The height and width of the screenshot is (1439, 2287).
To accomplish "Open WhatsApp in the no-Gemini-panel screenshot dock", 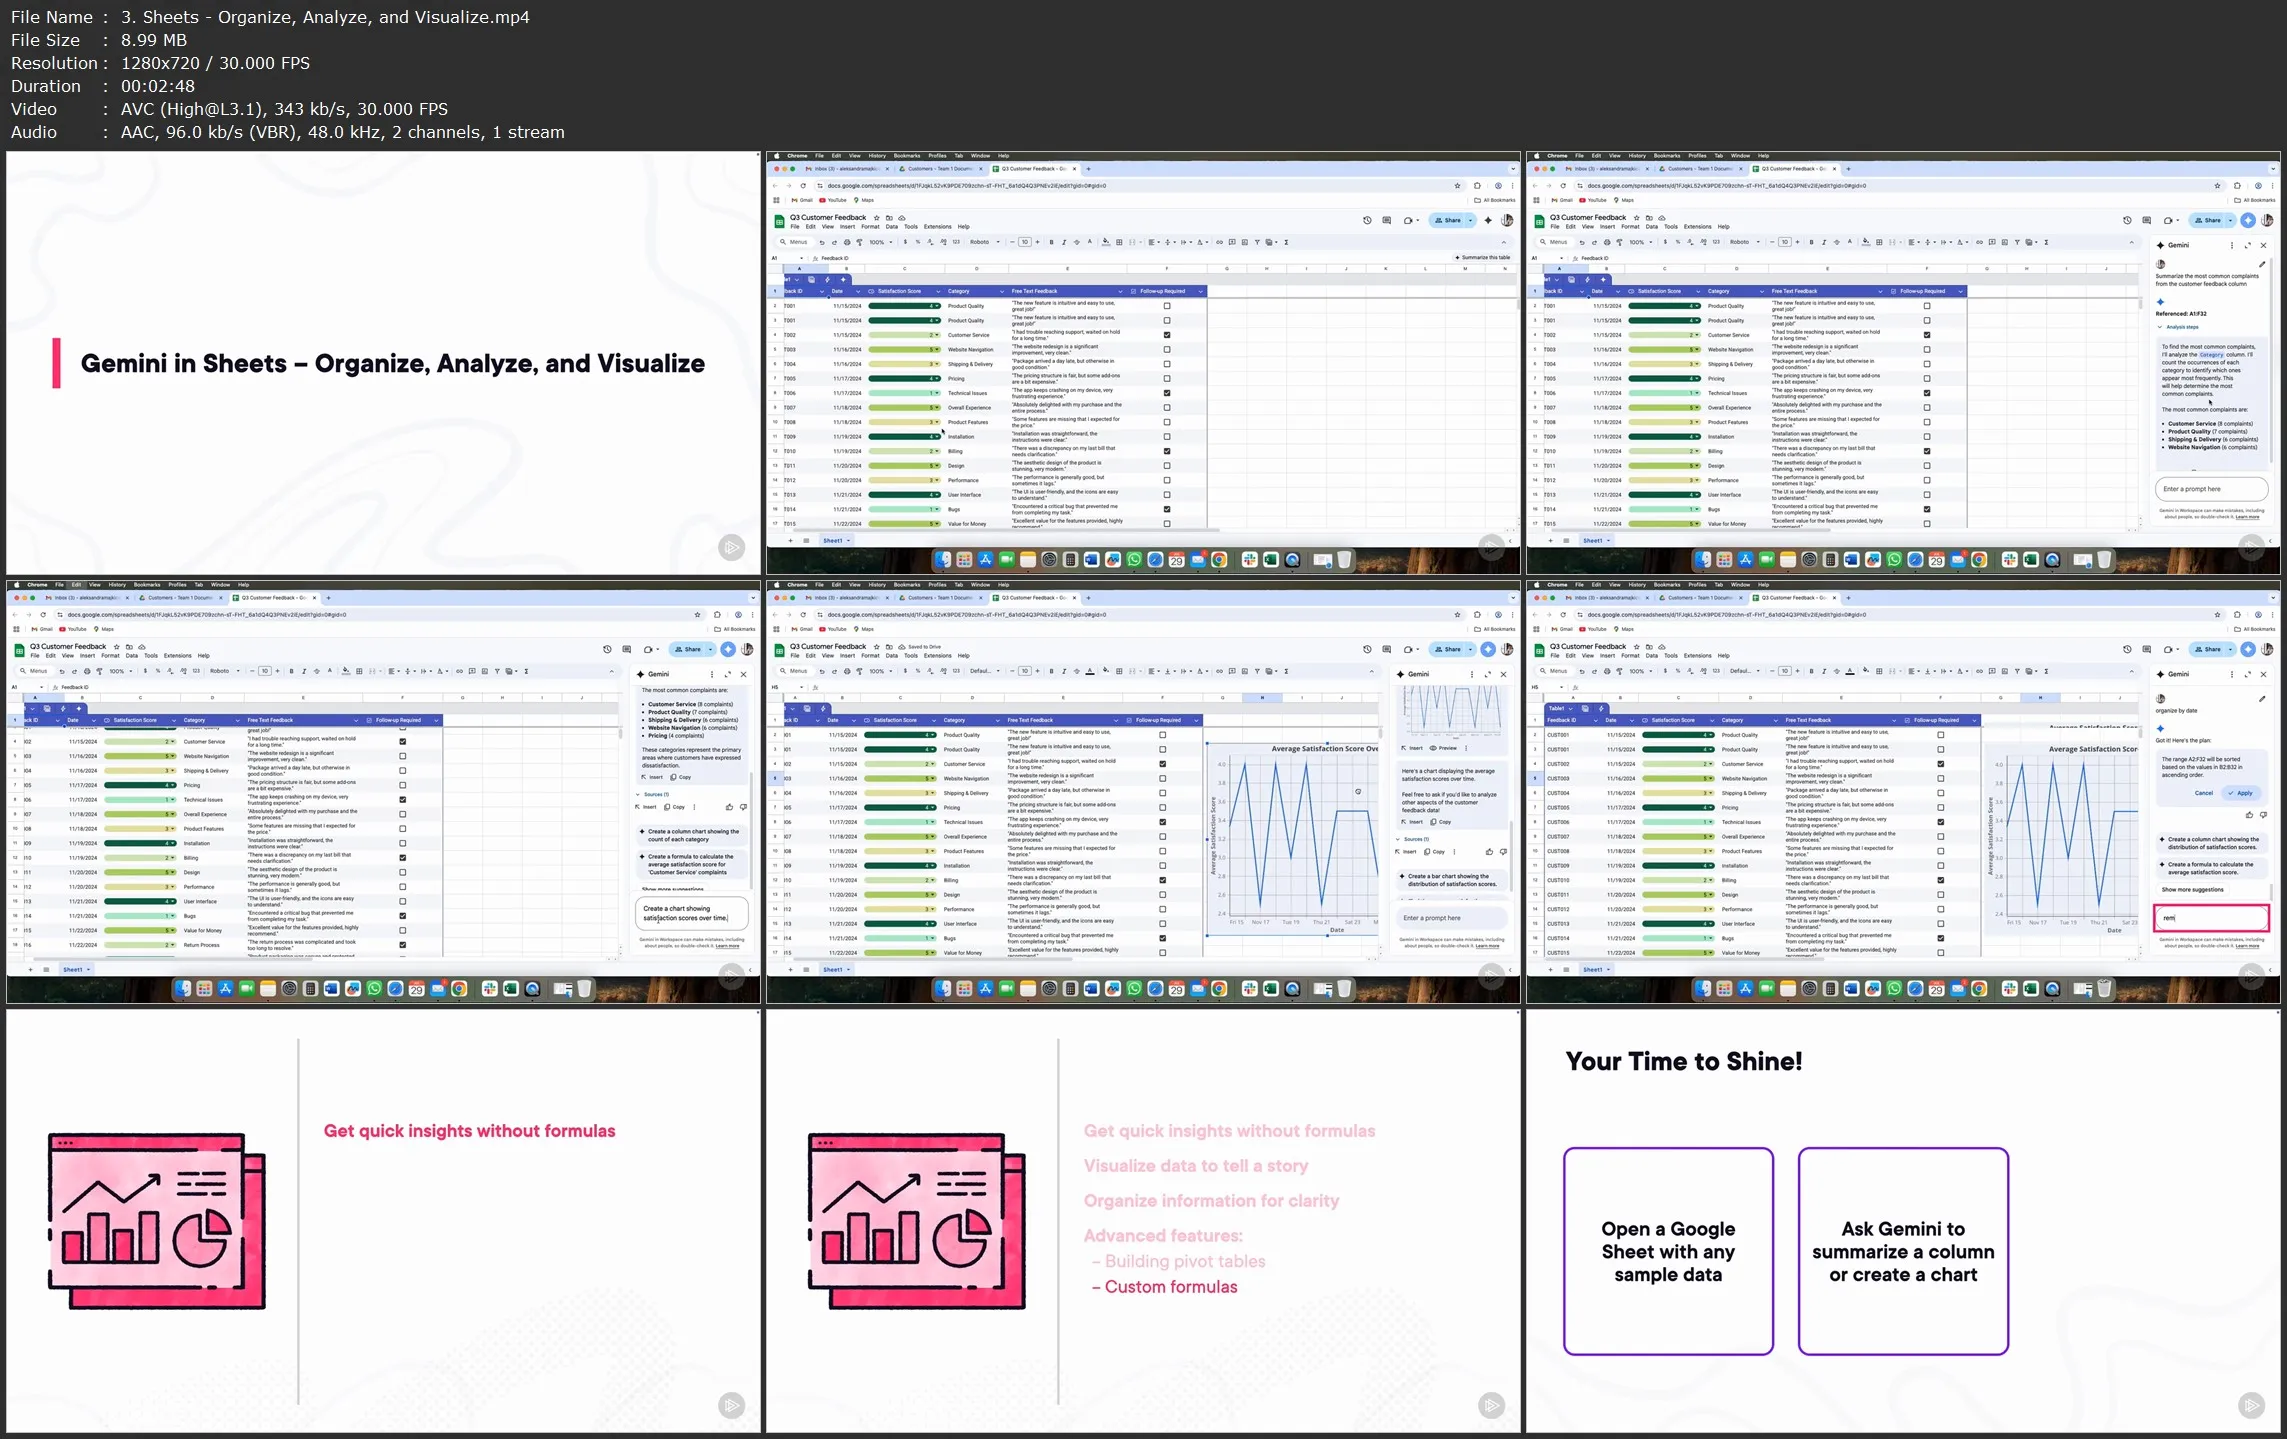I will pos(1134,560).
